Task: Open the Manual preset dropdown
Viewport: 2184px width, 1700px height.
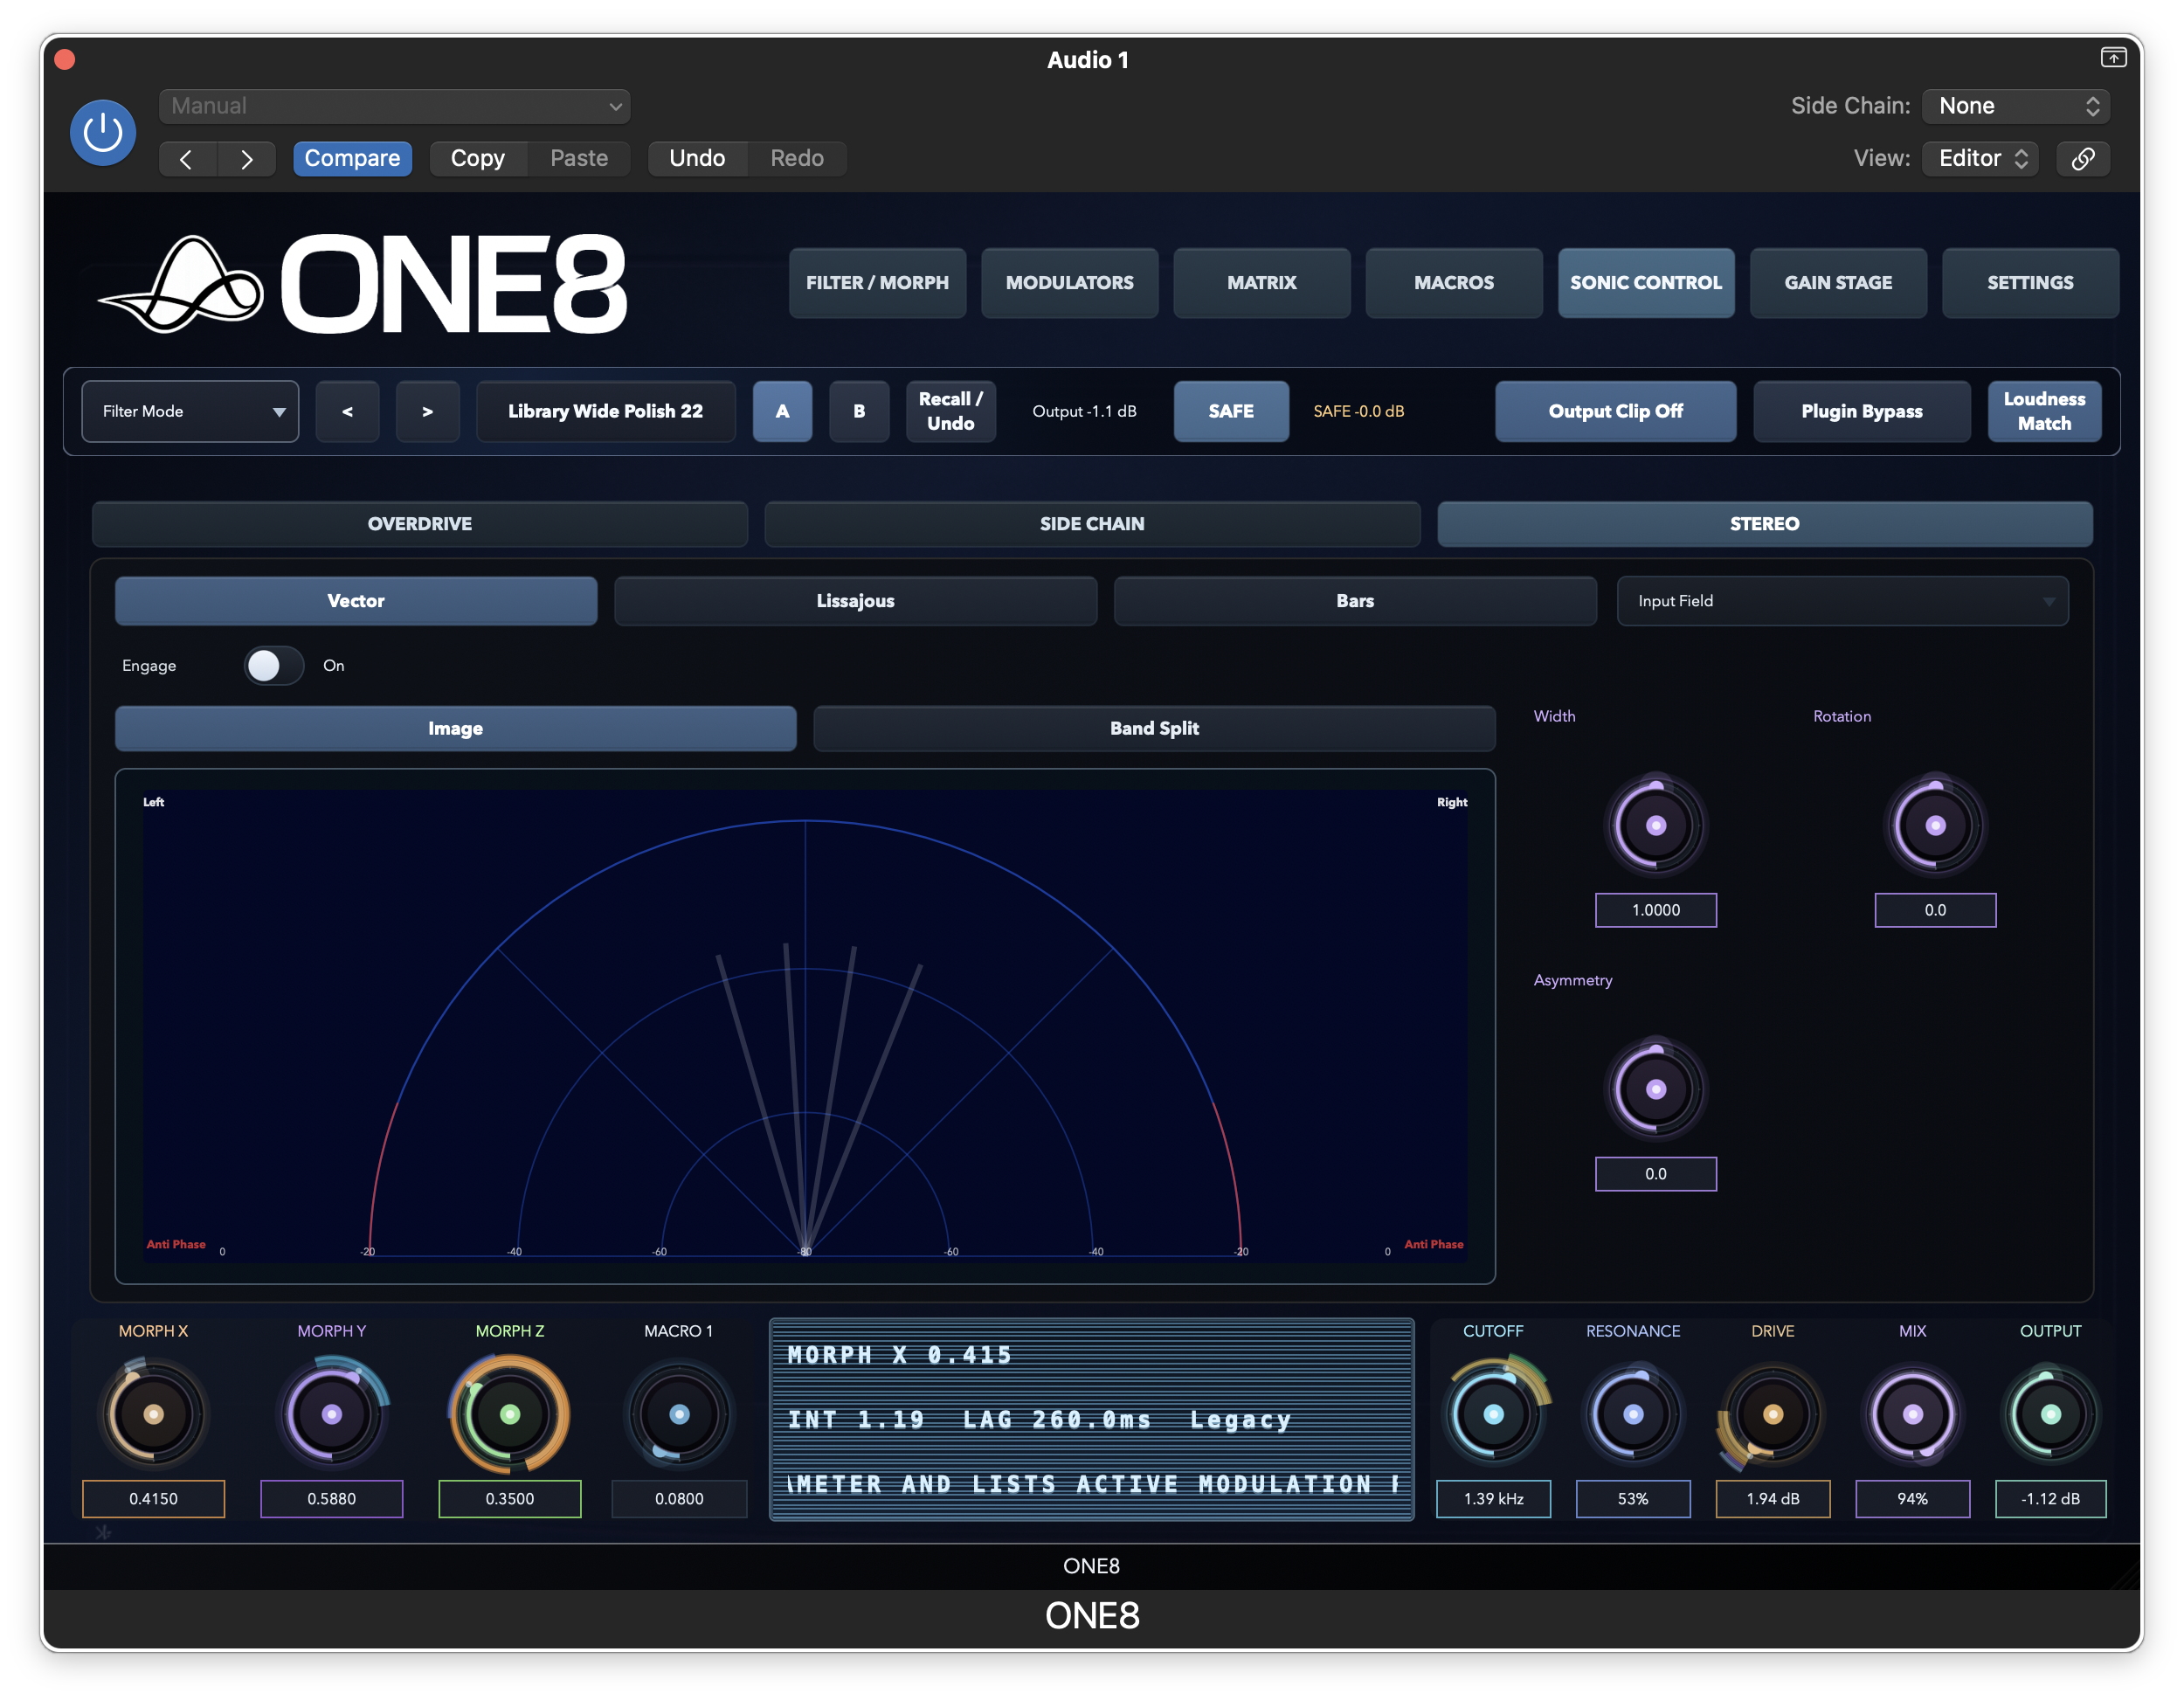Action: click(x=394, y=106)
